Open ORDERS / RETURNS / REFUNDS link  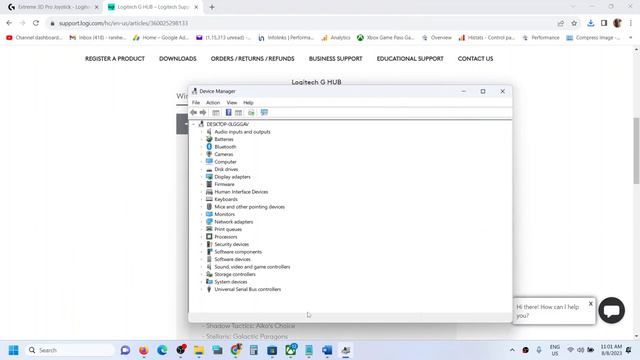pyautogui.click(x=252, y=59)
